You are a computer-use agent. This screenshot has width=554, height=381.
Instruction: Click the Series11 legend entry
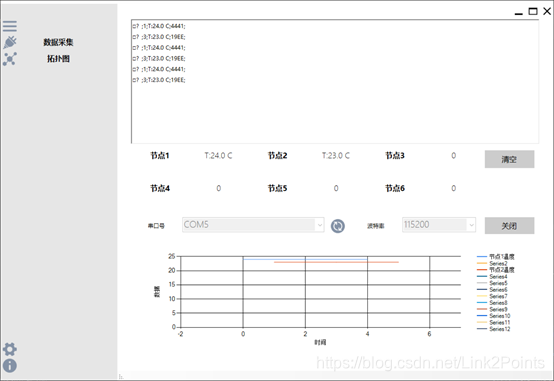494,322
